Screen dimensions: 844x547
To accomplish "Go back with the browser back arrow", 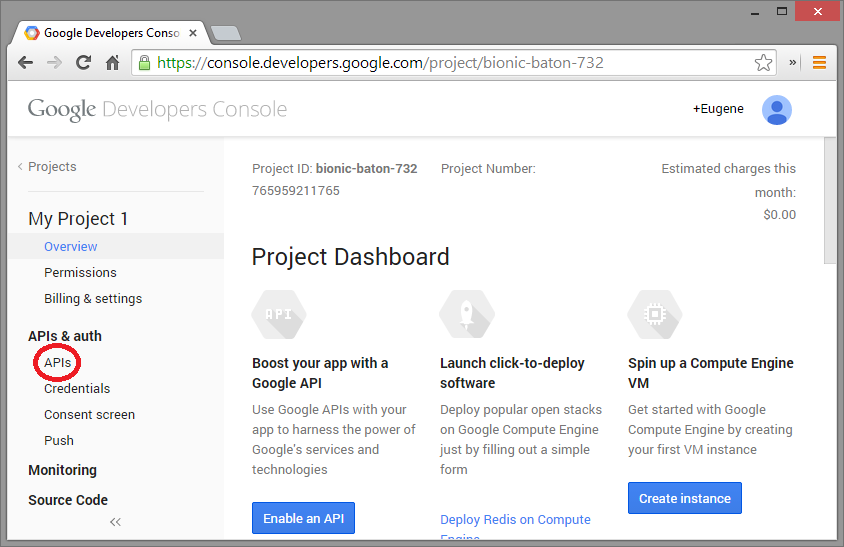I will click(25, 63).
